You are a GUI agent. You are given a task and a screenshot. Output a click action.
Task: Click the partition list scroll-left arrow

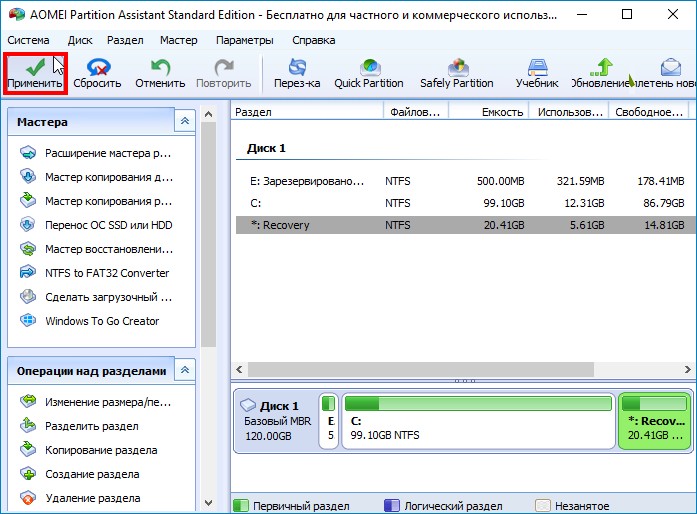(x=239, y=369)
